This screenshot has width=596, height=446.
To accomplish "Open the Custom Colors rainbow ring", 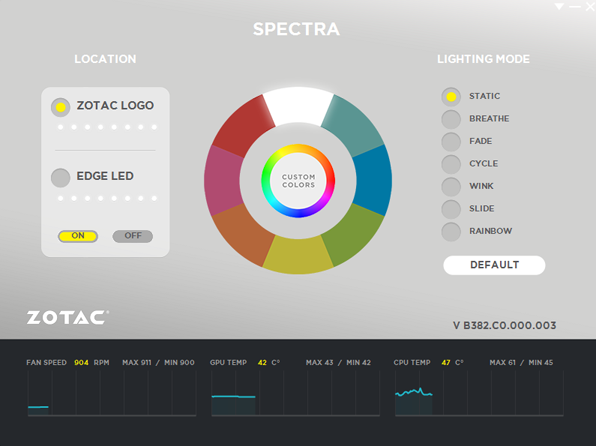I will (x=298, y=181).
